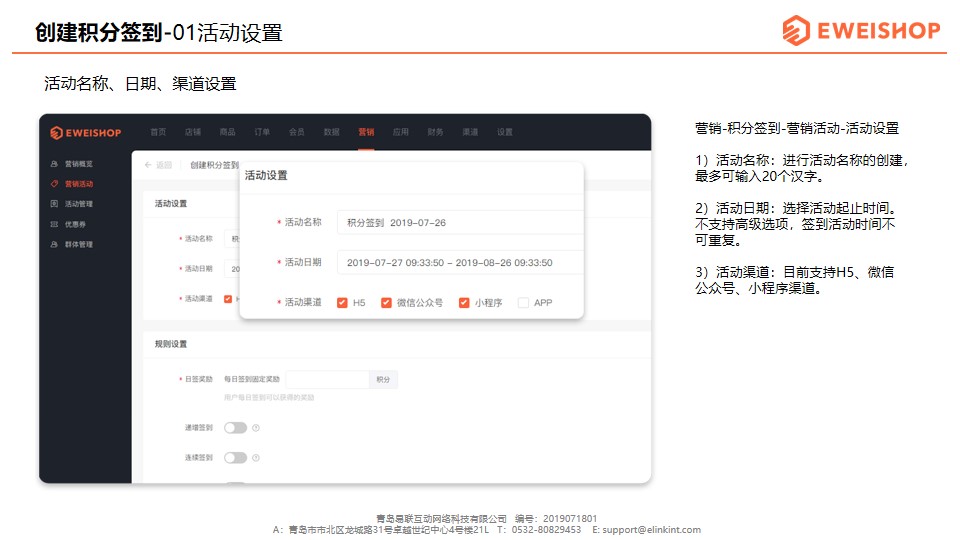Click the 每日签到固定奖励 points input field
This screenshot has width=960, height=540.
pyautogui.click(x=327, y=380)
